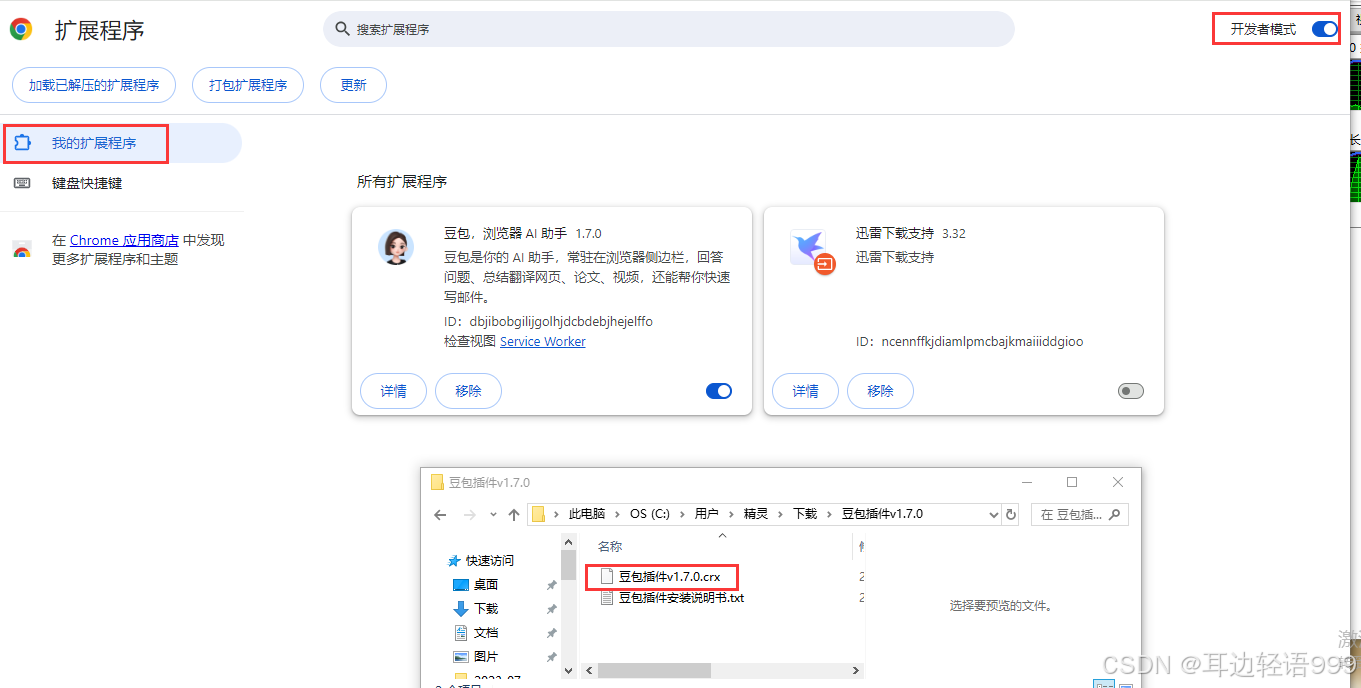1361x688 pixels.
Task: Click 用户 breadcrumb segment
Action: pyautogui.click(x=706, y=514)
